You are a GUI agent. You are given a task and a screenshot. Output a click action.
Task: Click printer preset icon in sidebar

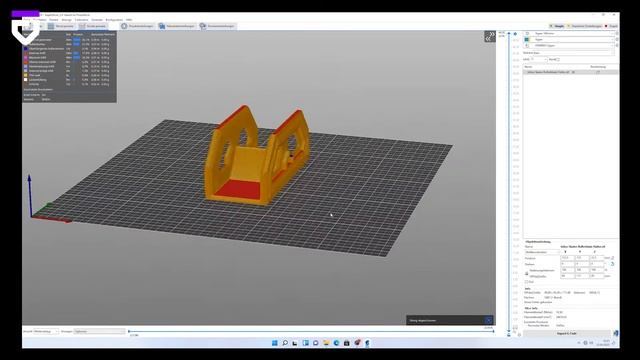[527, 46]
